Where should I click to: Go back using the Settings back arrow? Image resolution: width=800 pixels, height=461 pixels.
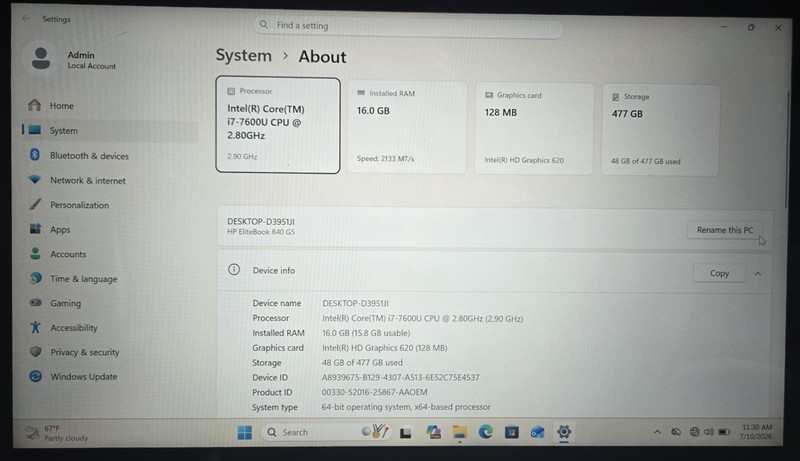pos(26,18)
